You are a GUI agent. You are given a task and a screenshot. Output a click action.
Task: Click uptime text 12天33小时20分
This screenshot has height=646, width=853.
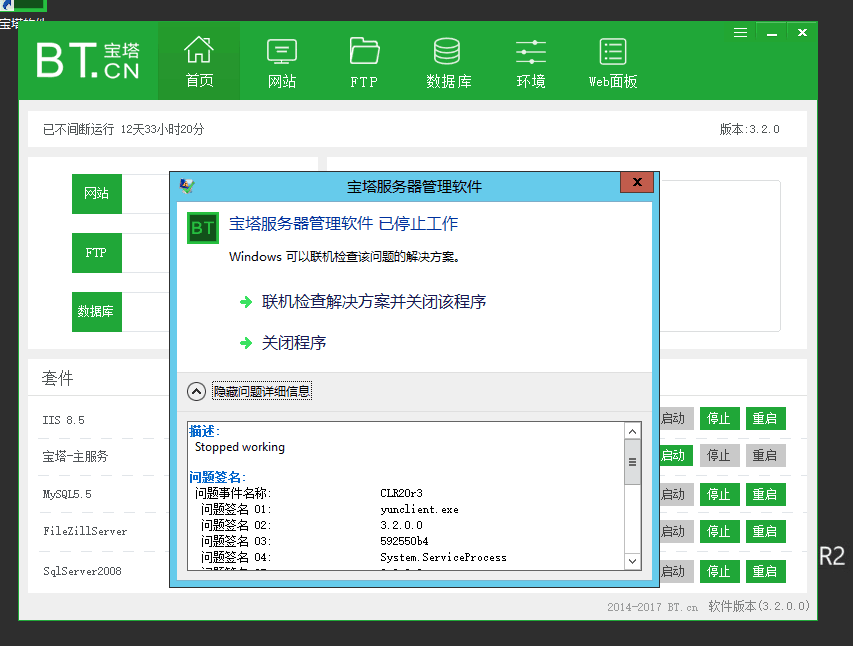[162, 130]
